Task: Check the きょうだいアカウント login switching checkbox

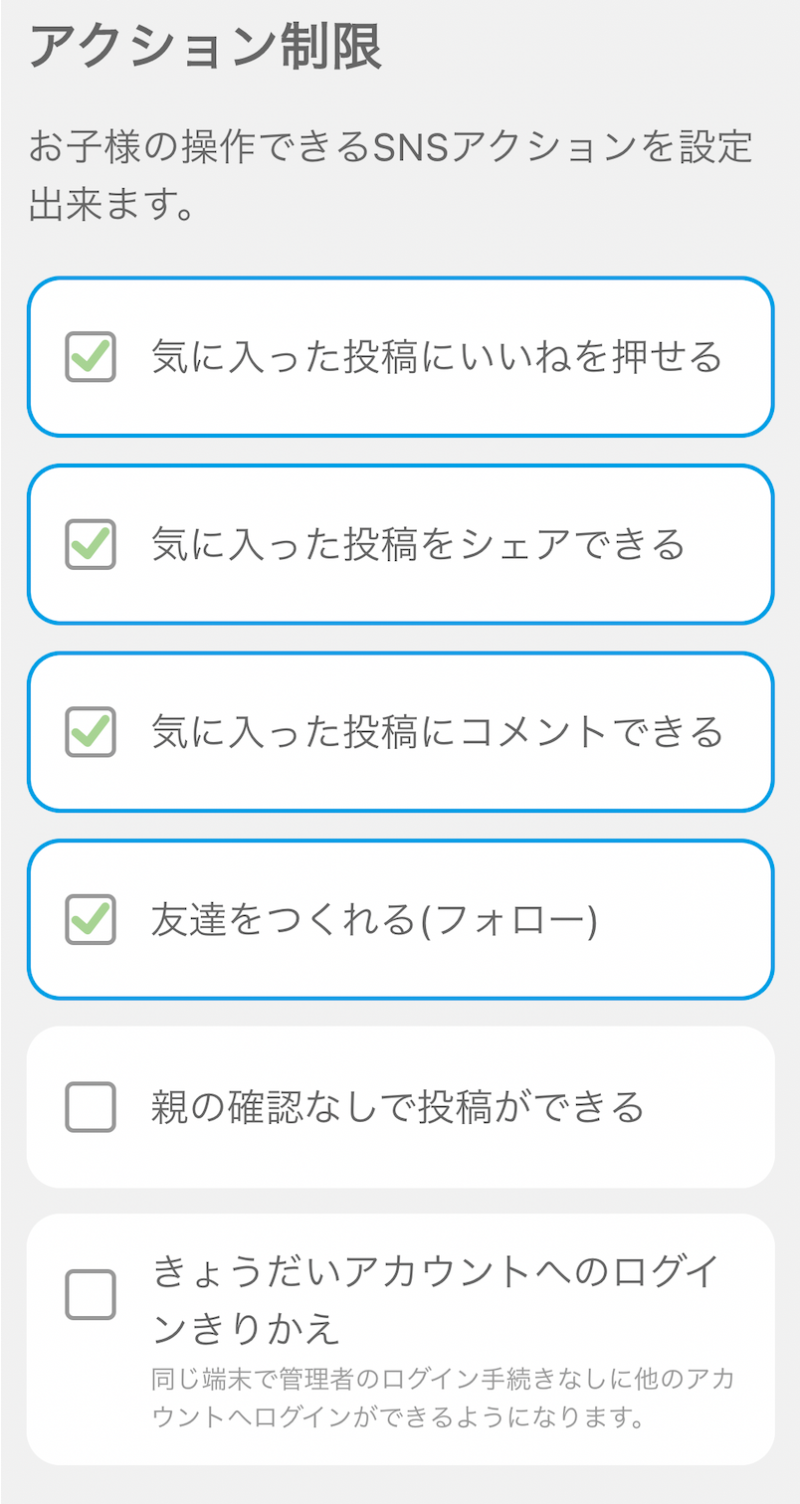Action: pos(90,1295)
